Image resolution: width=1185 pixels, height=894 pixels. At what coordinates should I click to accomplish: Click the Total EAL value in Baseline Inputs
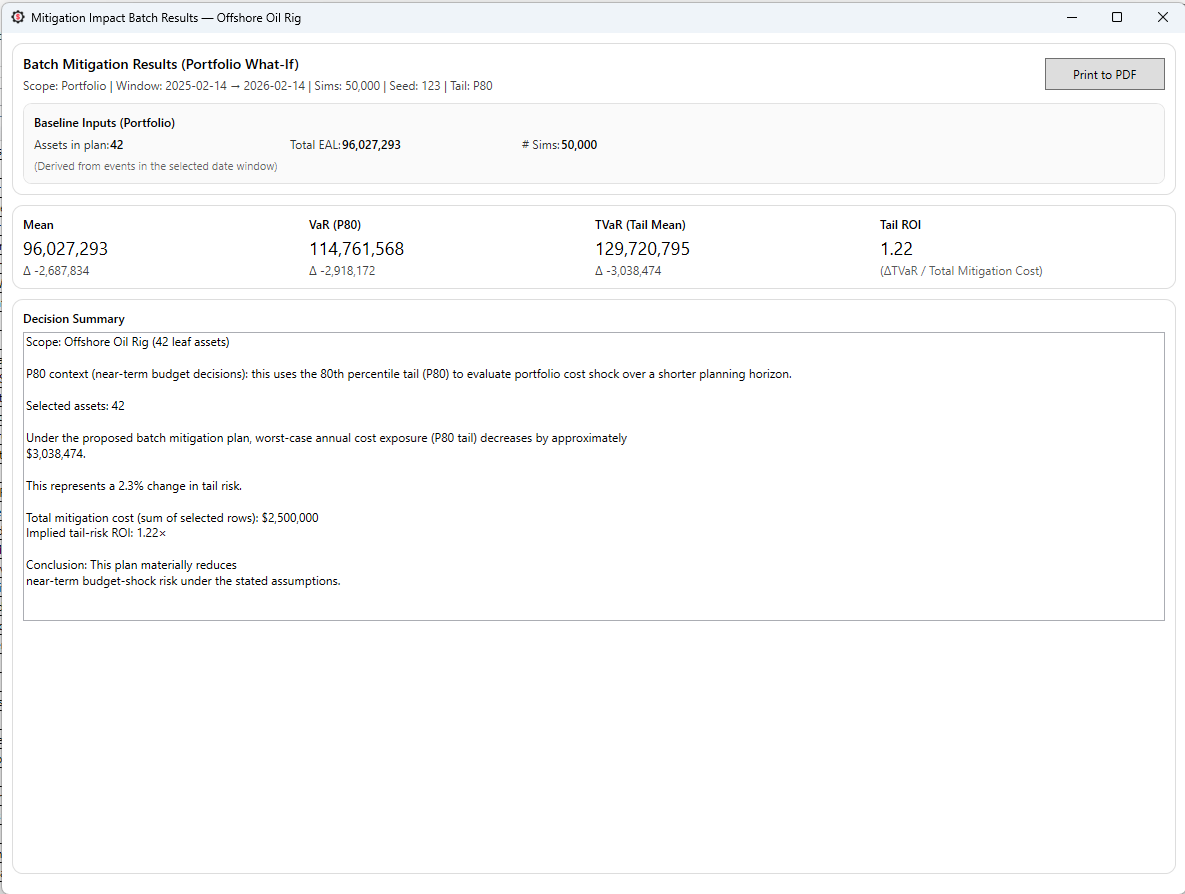(371, 145)
